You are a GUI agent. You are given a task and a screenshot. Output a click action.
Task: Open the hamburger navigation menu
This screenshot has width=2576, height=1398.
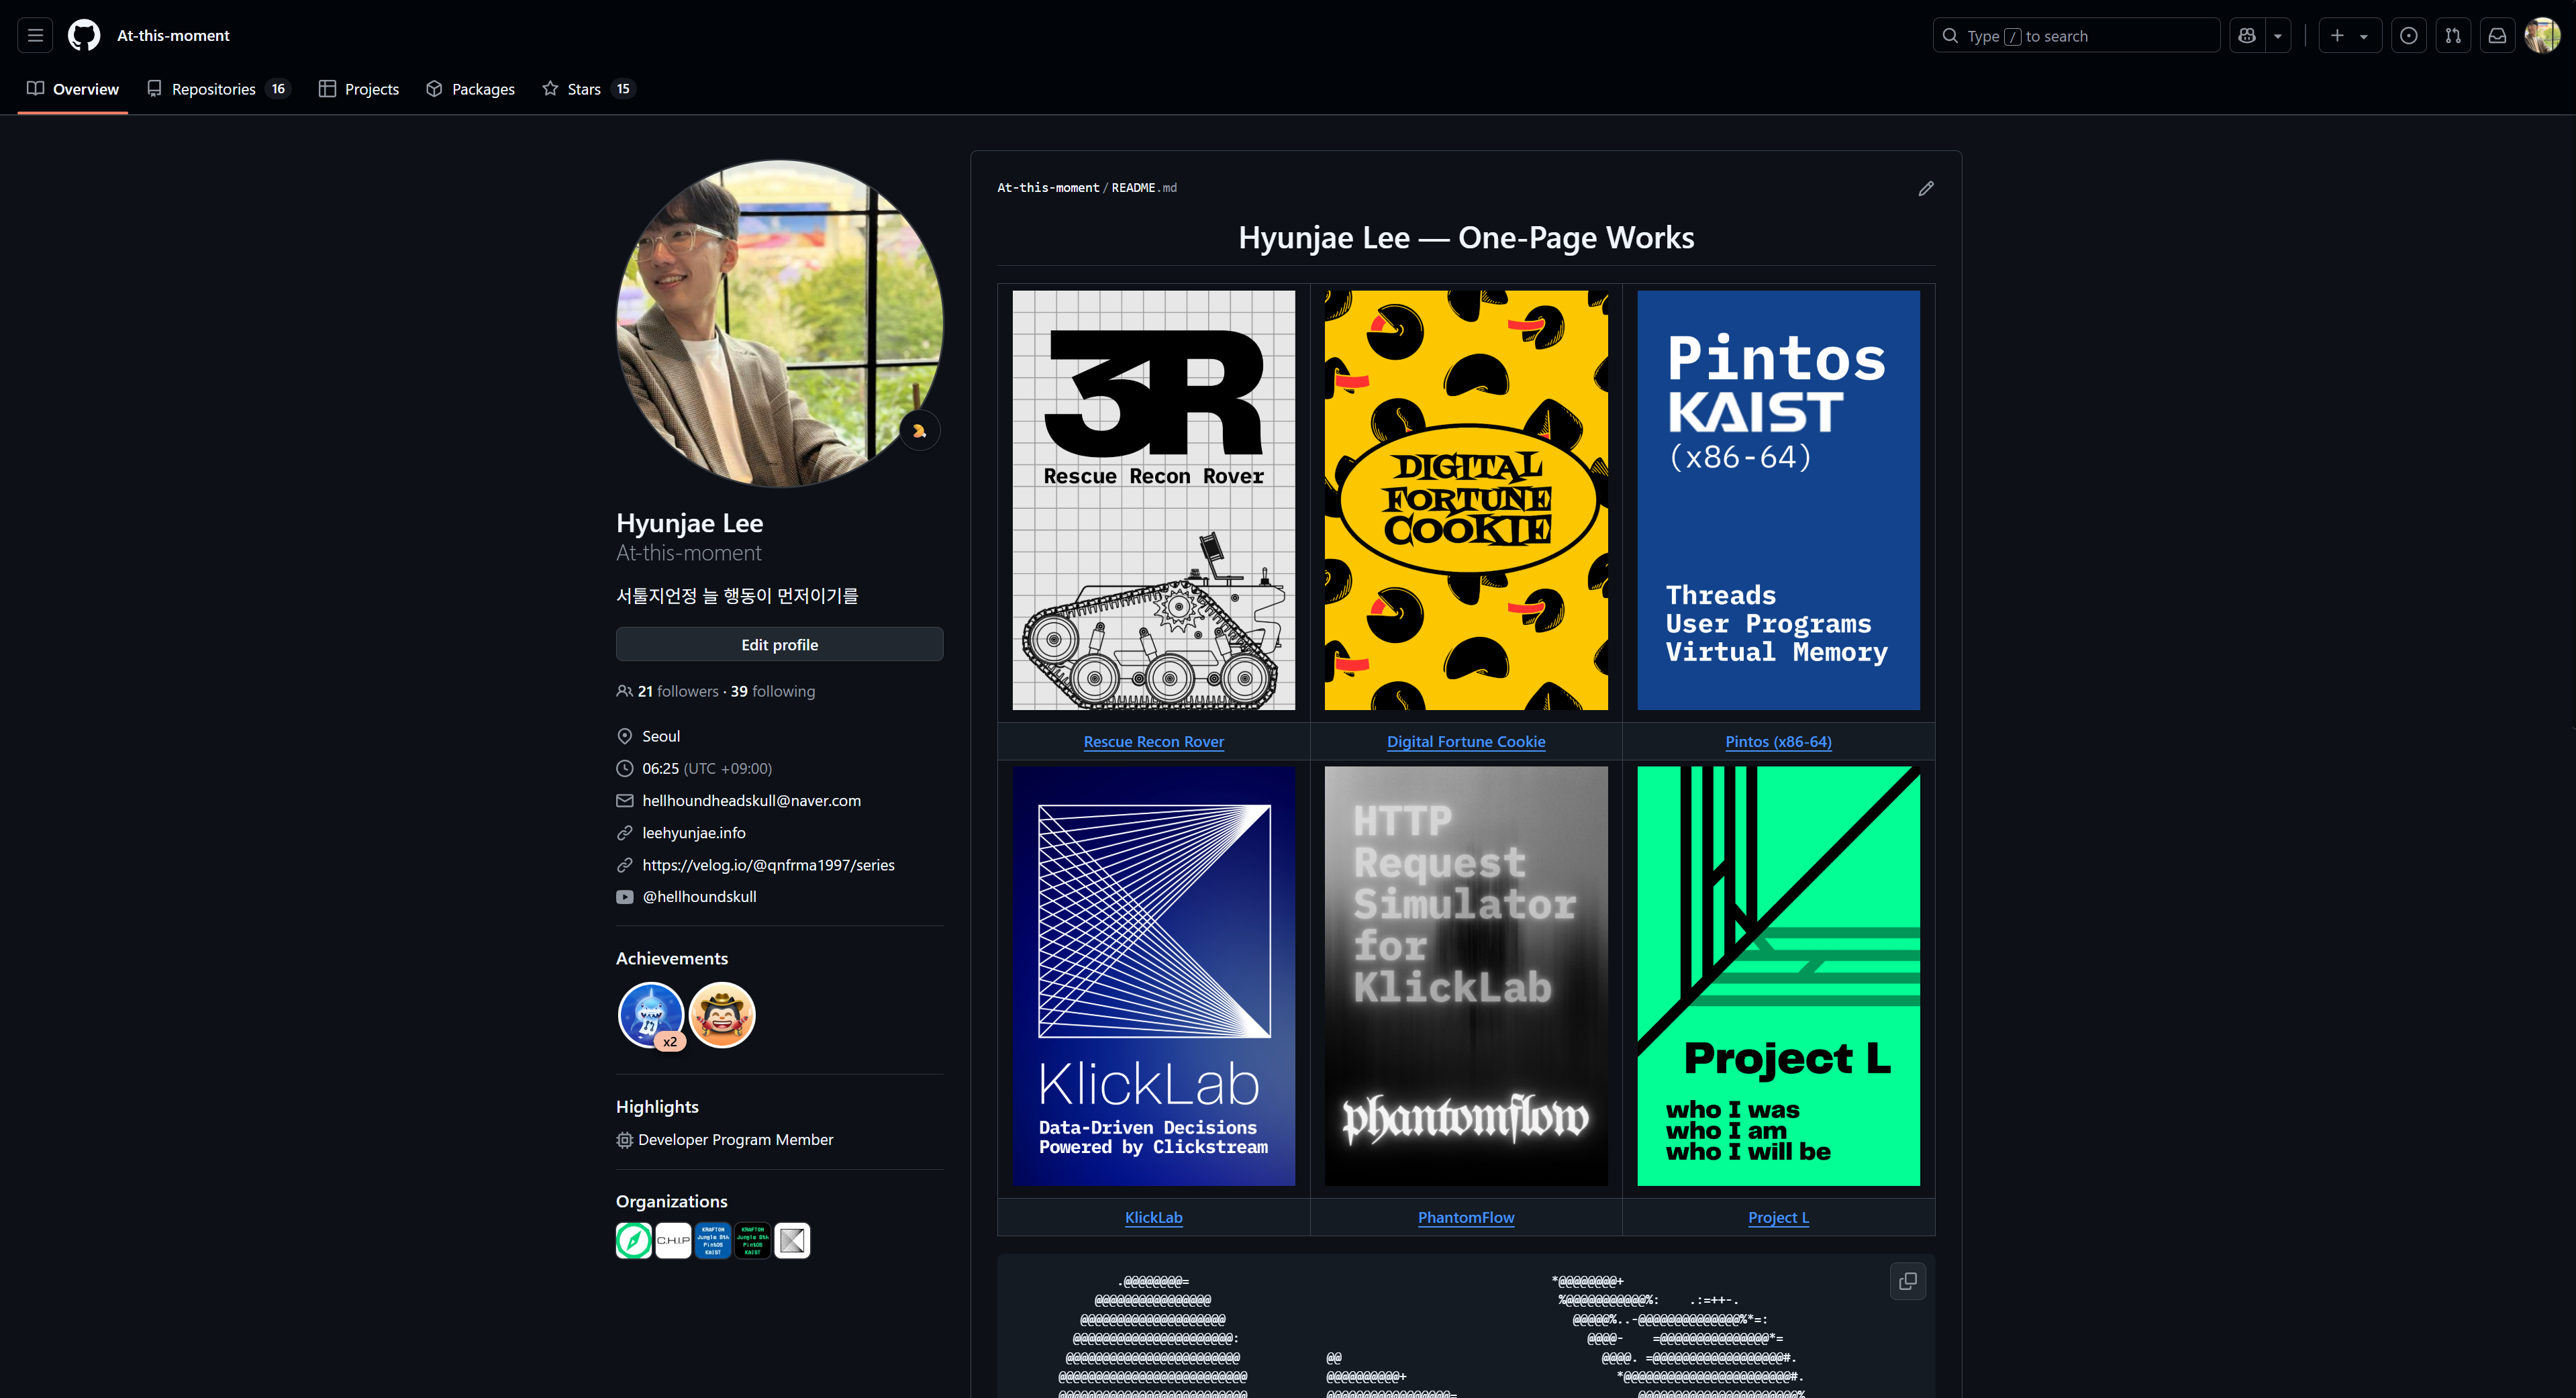[35, 36]
